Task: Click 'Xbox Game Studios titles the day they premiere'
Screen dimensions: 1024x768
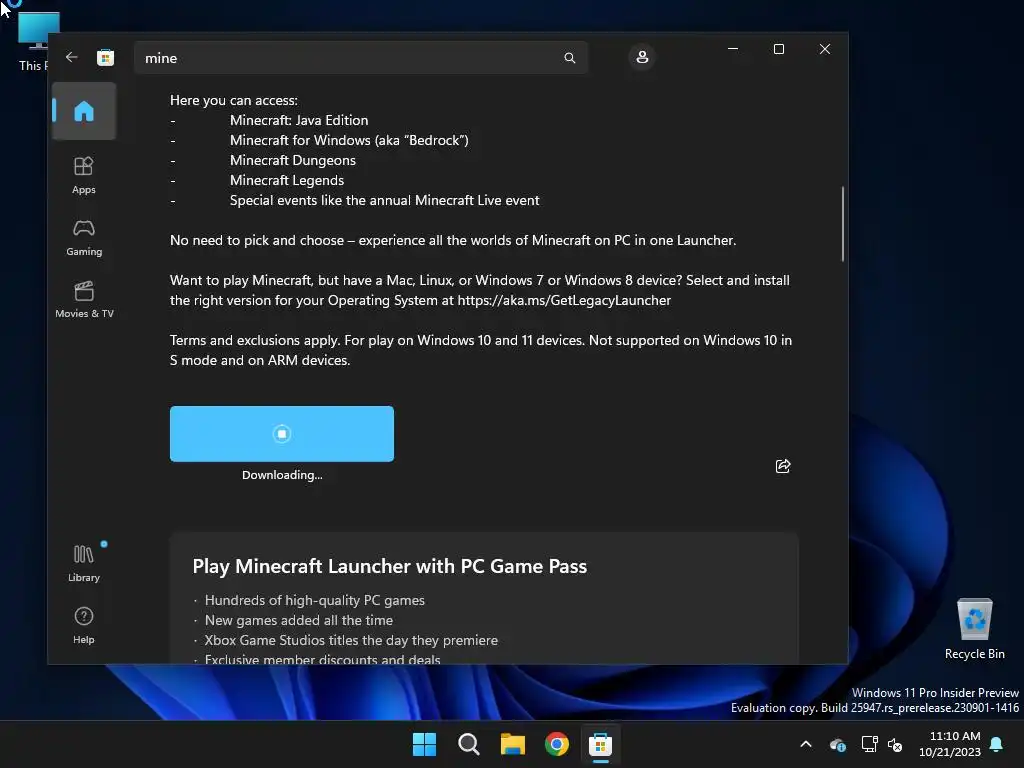Action: [x=351, y=640]
